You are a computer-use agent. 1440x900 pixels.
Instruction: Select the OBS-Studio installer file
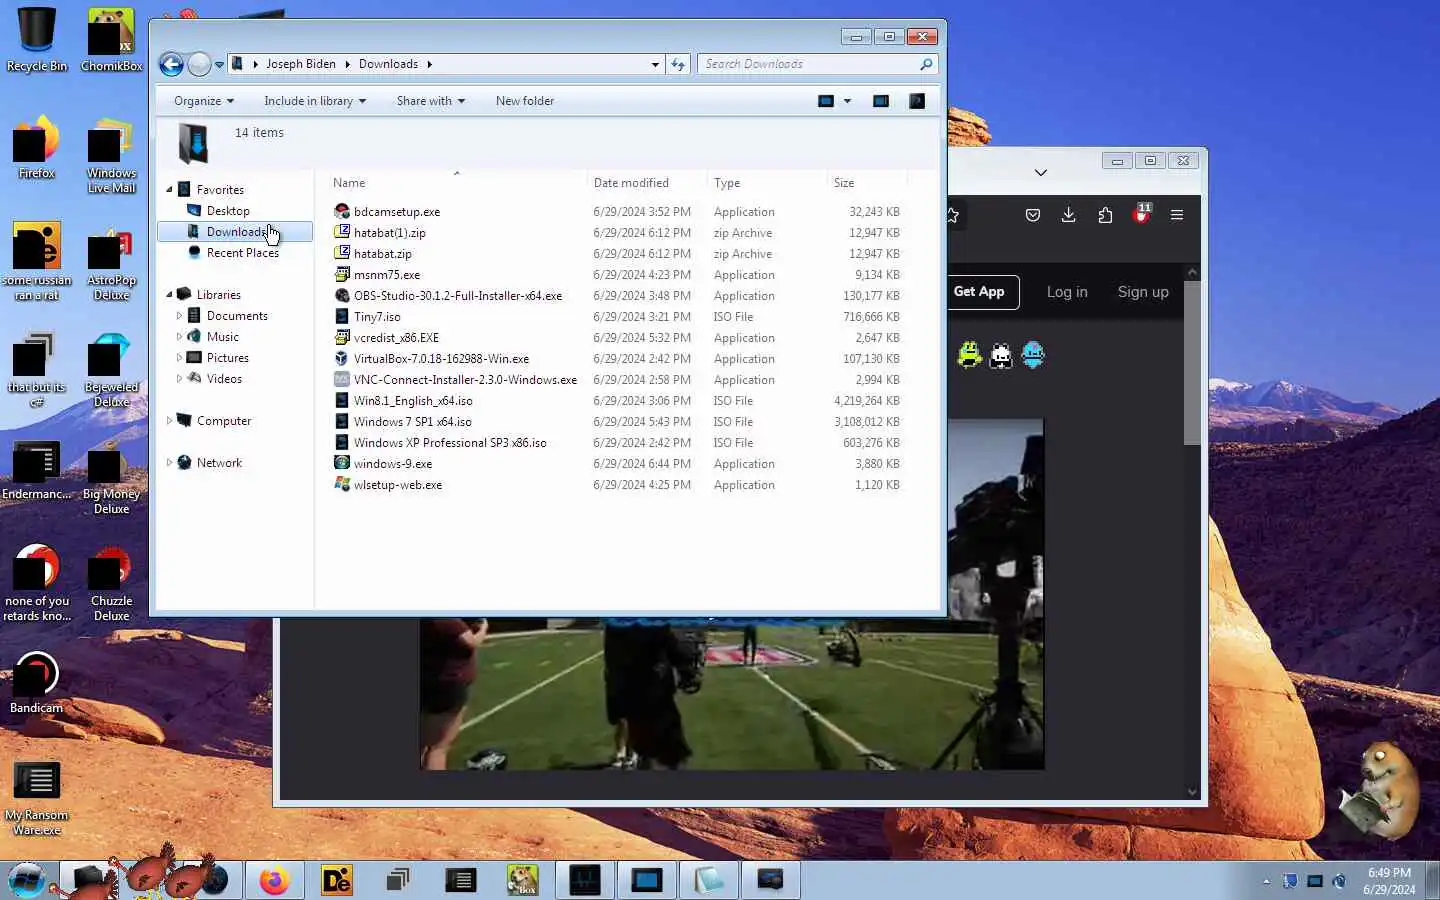[457, 296]
